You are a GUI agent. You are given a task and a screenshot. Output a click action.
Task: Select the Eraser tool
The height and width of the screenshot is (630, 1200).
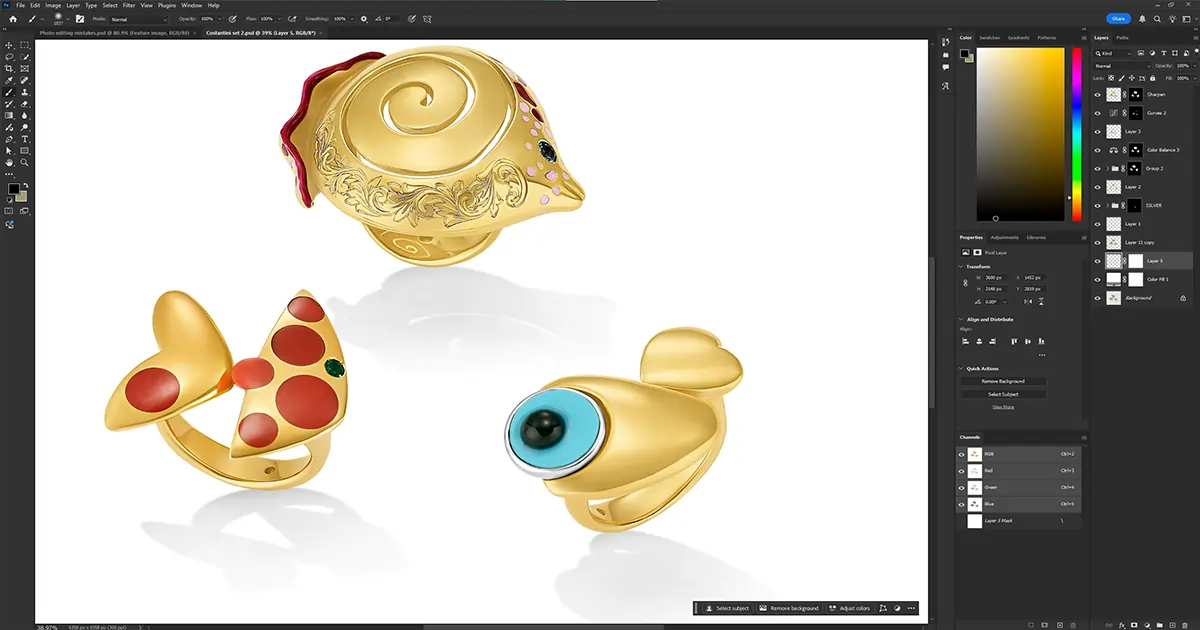coord(24,103)
